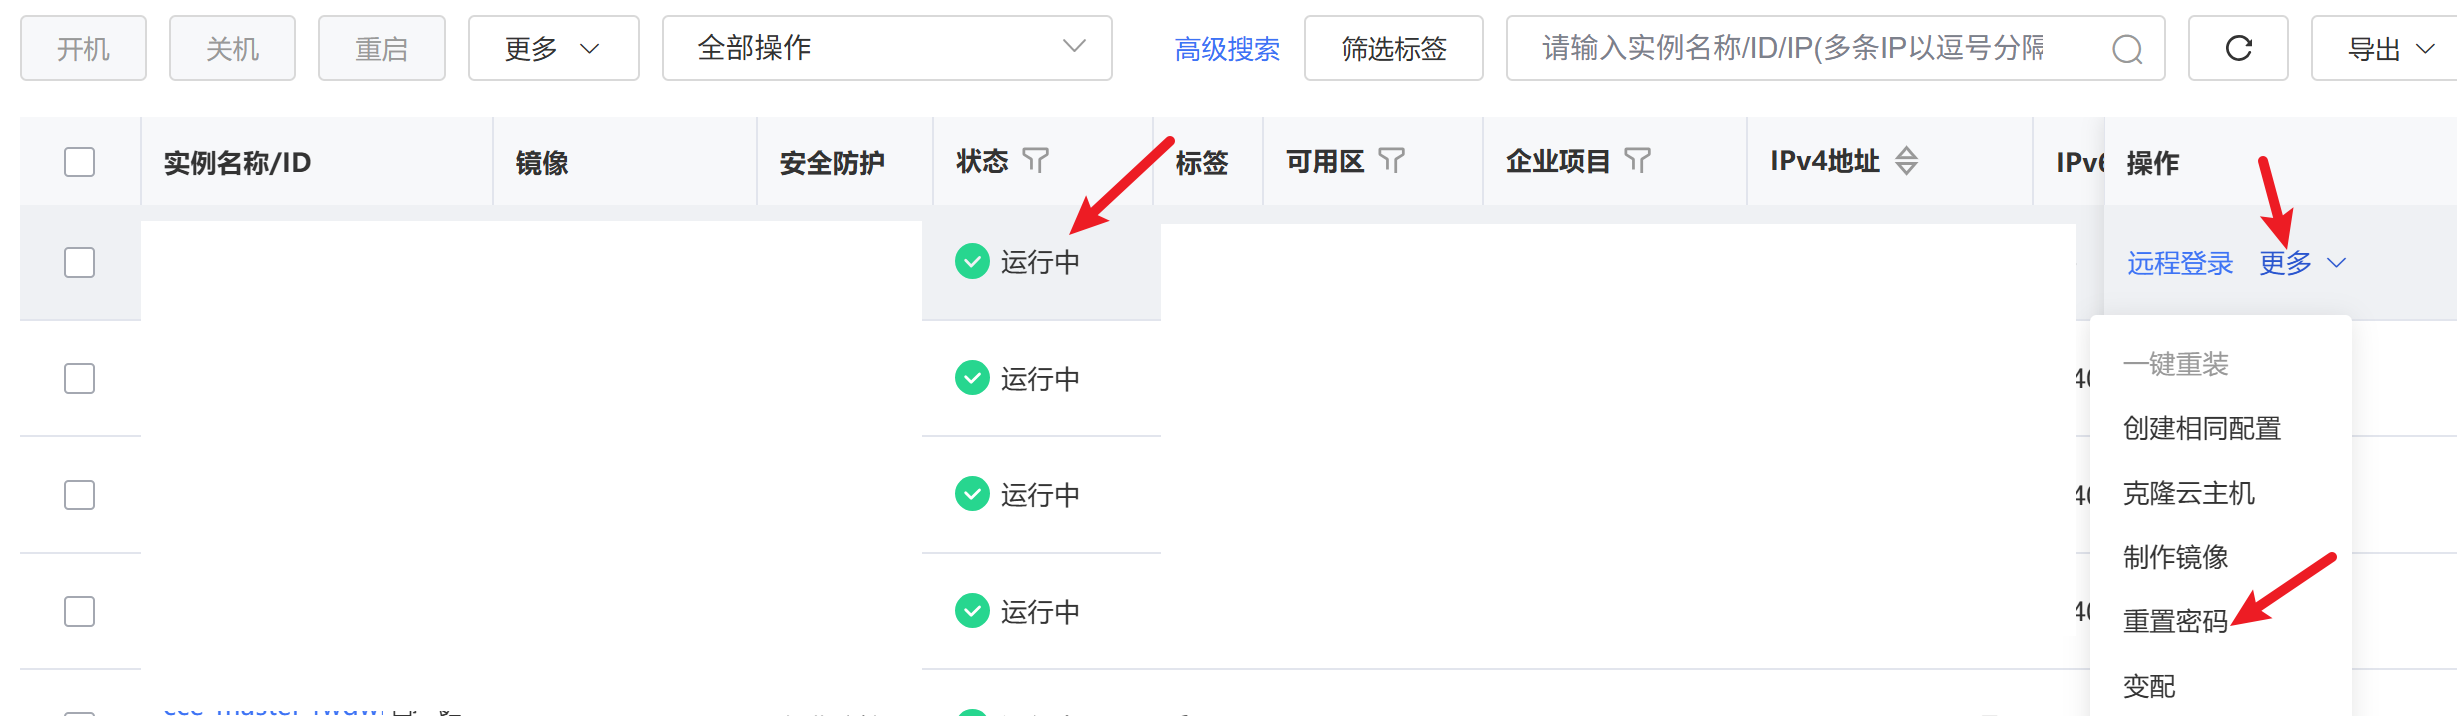Open the enterprise project filter icon
The height and width of the screenshot is (716, 2457).
coord(1637,160)
